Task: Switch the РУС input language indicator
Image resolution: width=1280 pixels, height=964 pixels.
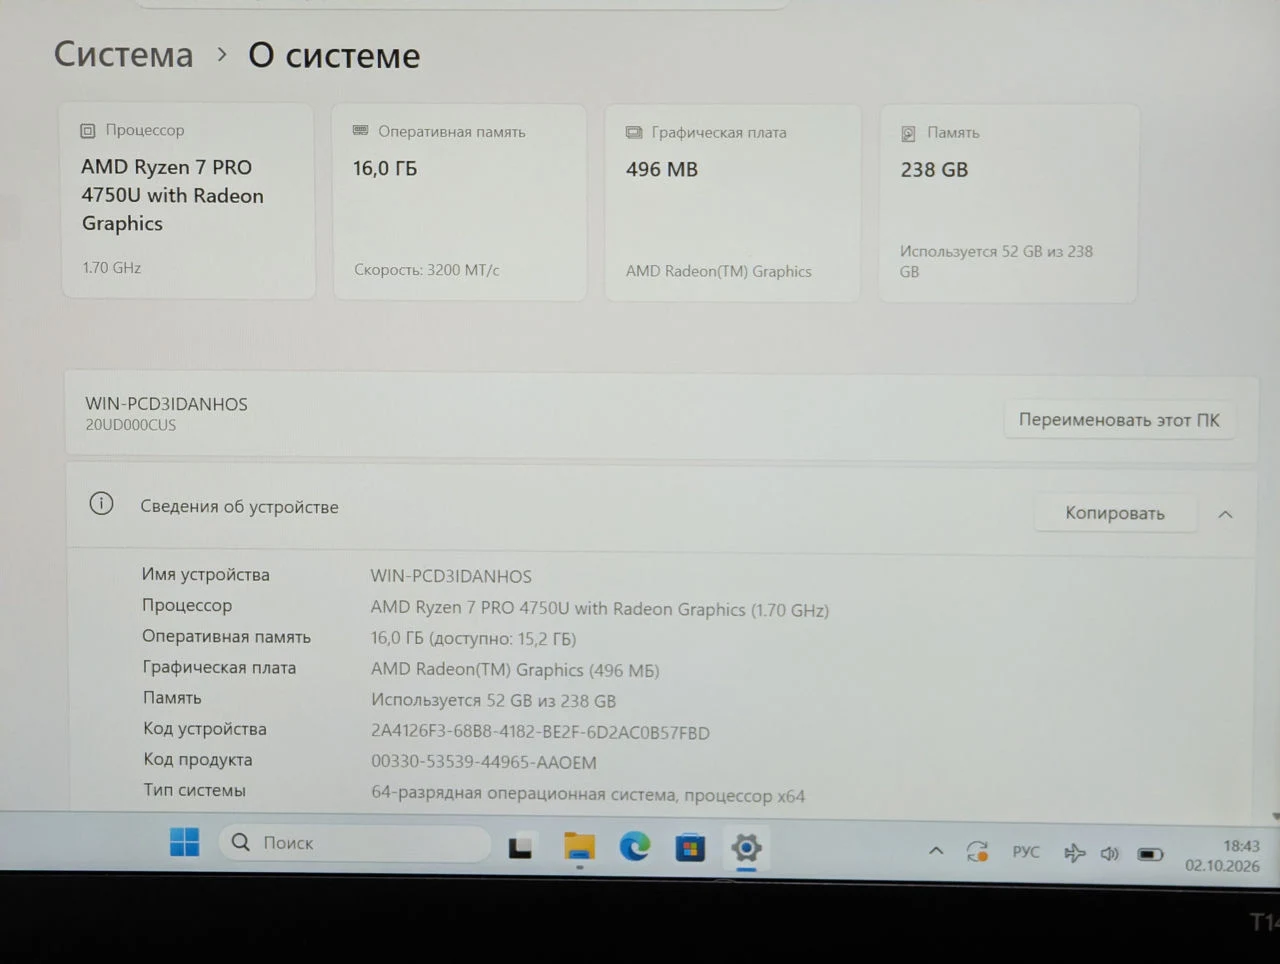Action: coord(1026,852)
